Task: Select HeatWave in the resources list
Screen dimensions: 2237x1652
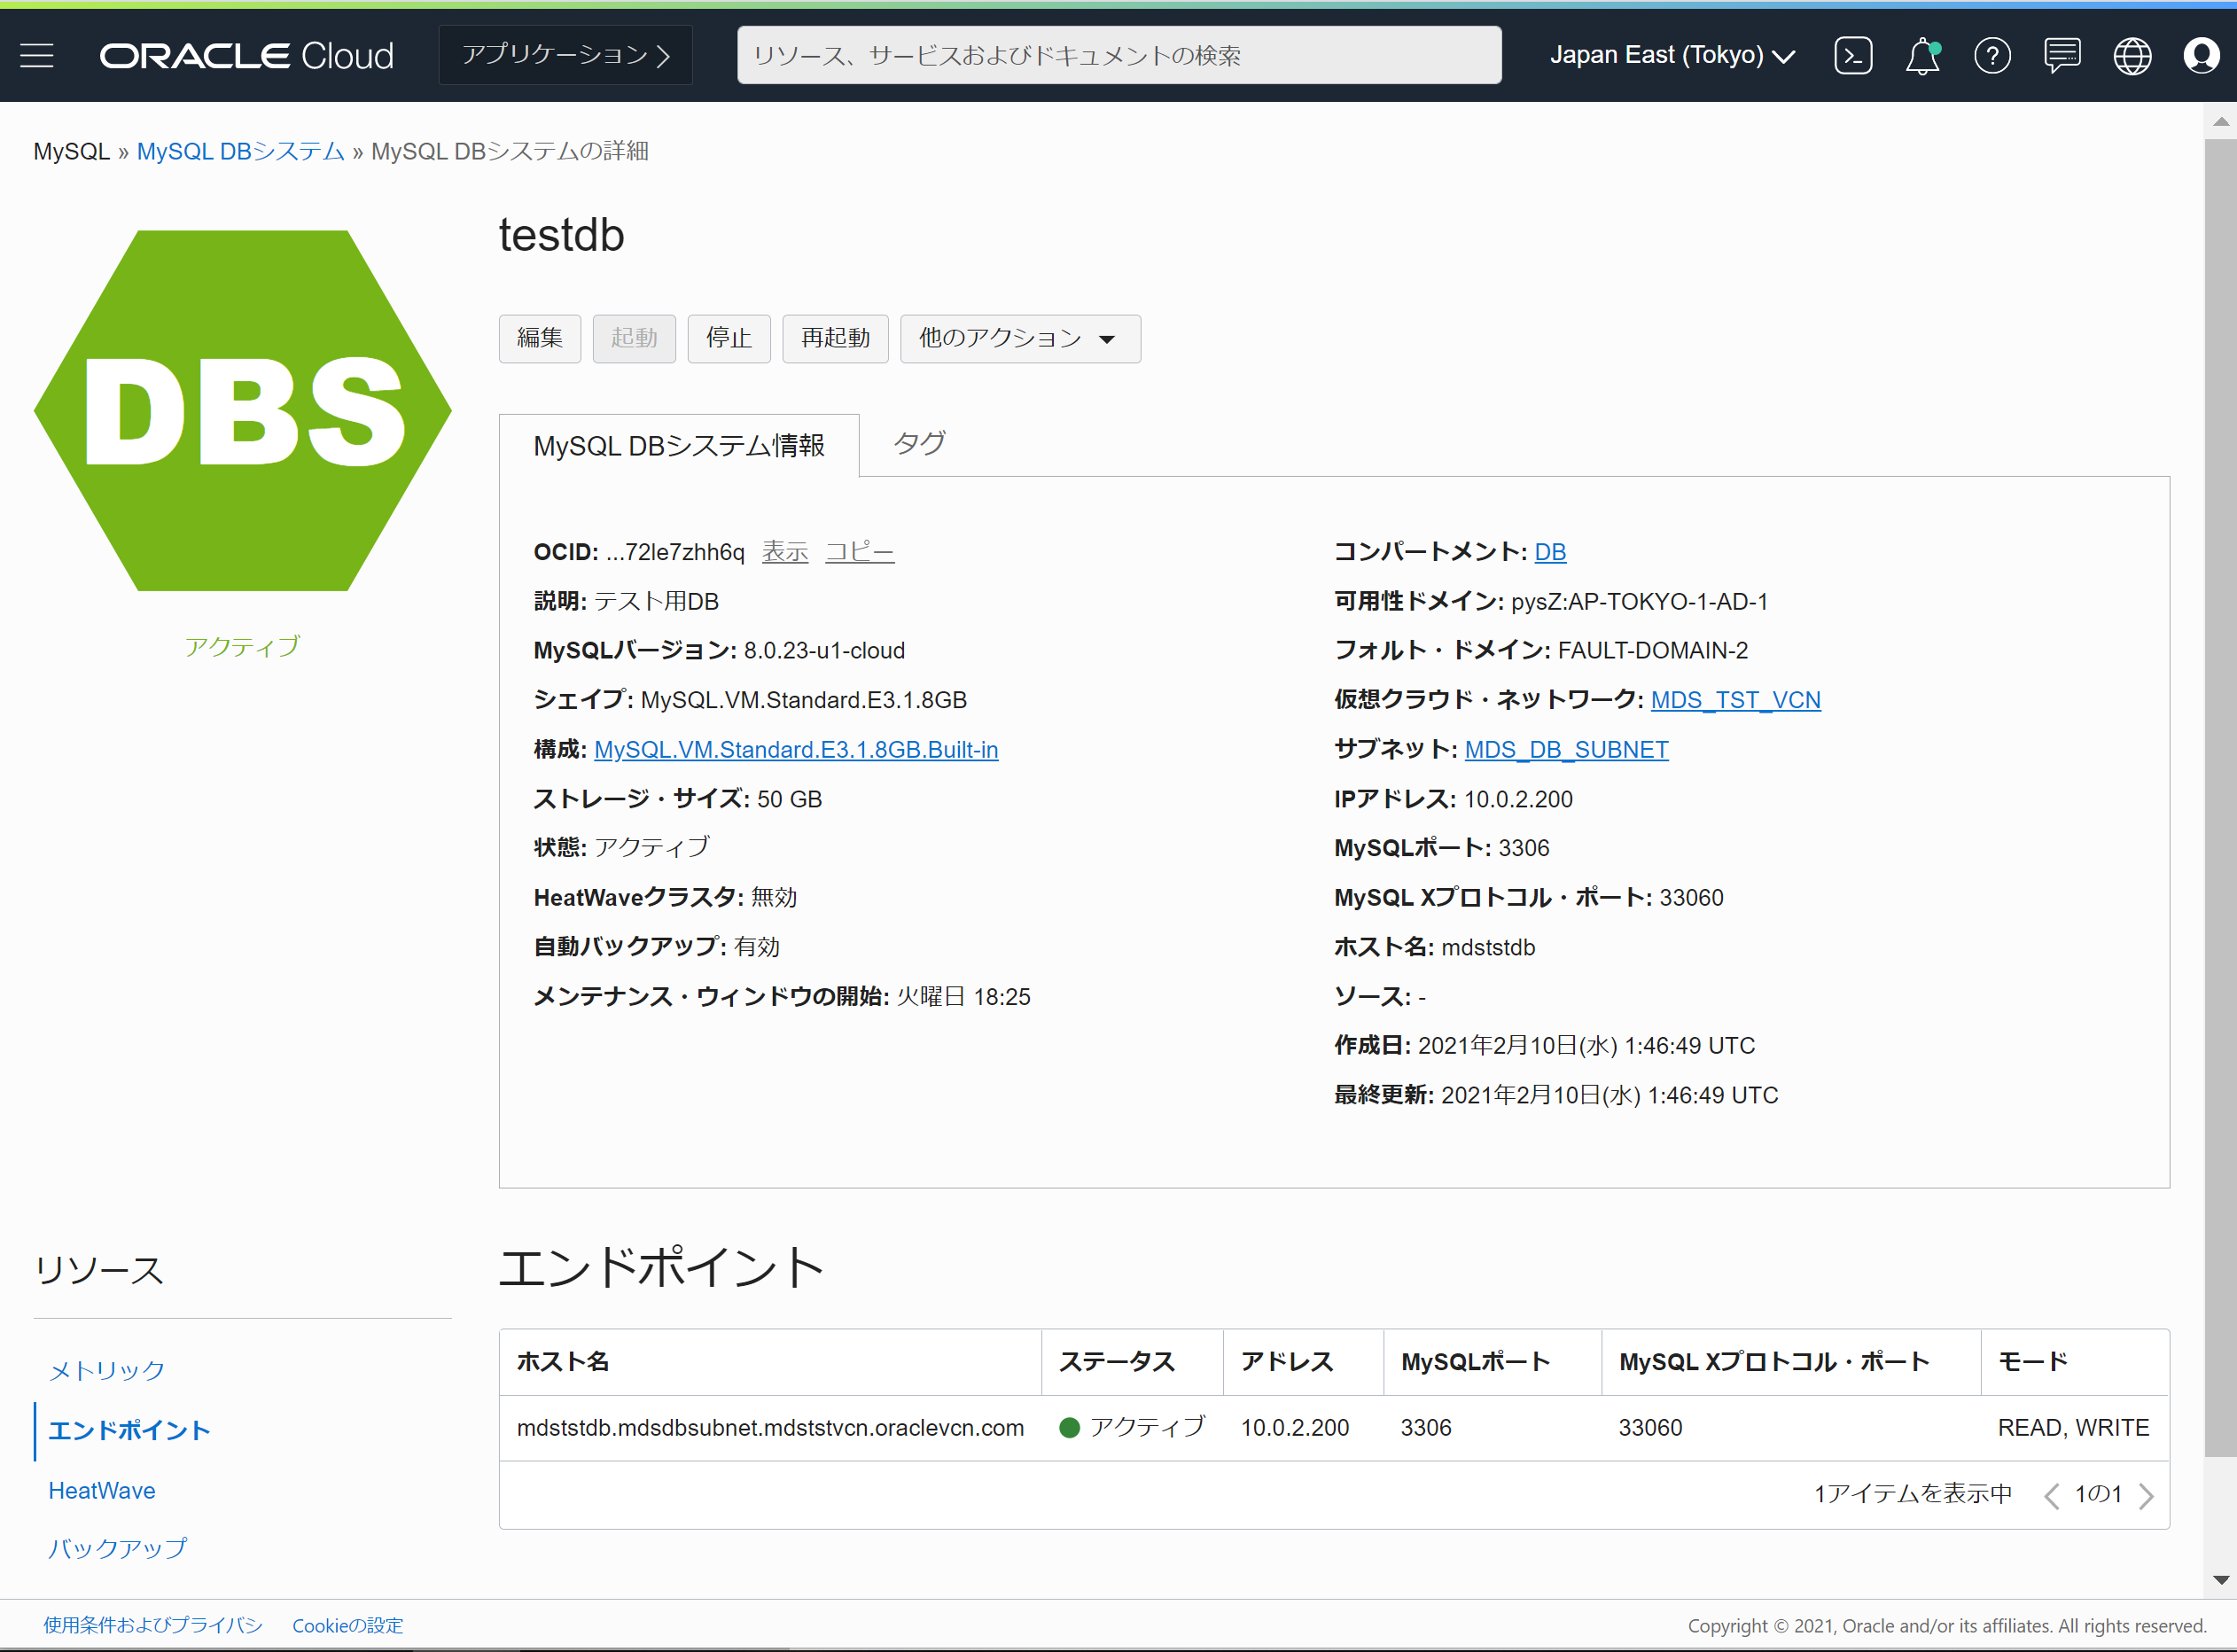Action: [102, 1490]
